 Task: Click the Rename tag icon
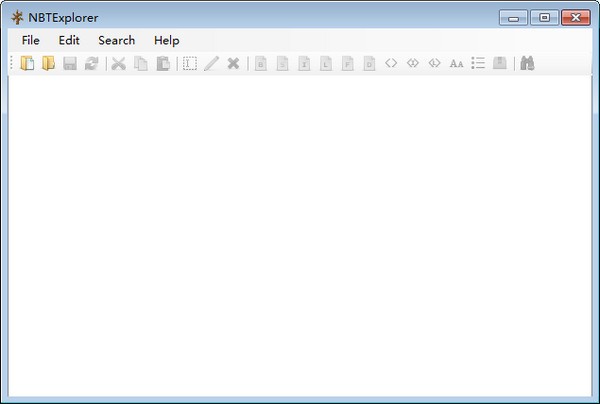click(190, 63)
